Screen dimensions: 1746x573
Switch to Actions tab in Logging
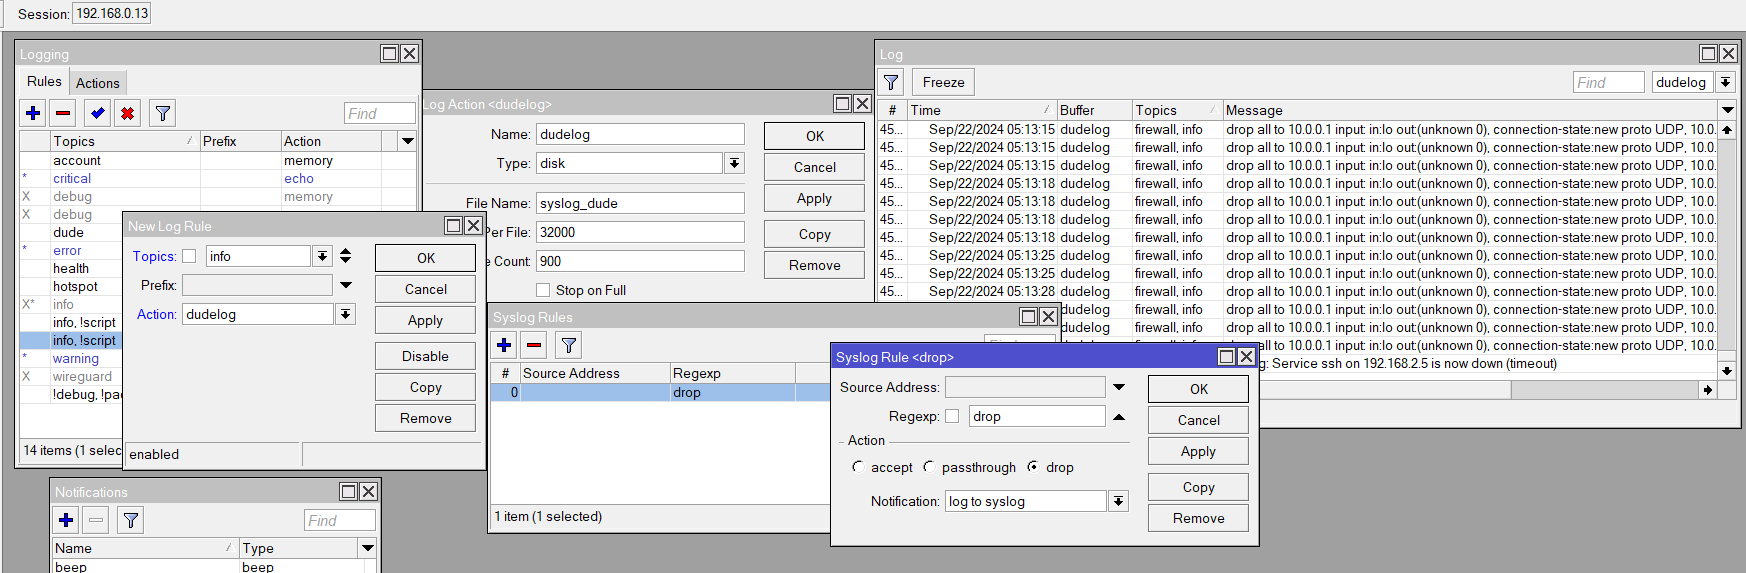(x=98, y=83)
